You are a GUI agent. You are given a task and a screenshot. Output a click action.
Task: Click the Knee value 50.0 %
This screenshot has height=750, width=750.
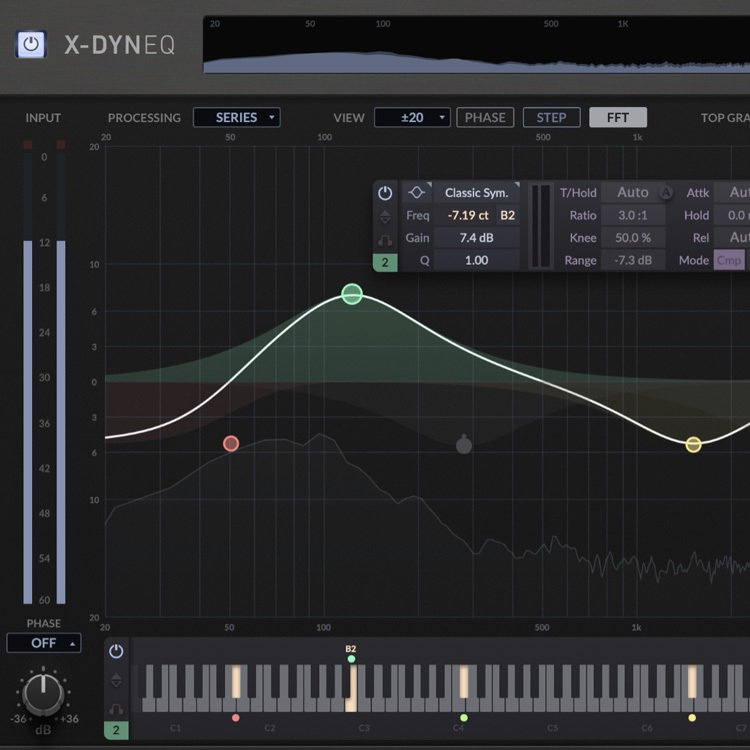pos(632,238)
